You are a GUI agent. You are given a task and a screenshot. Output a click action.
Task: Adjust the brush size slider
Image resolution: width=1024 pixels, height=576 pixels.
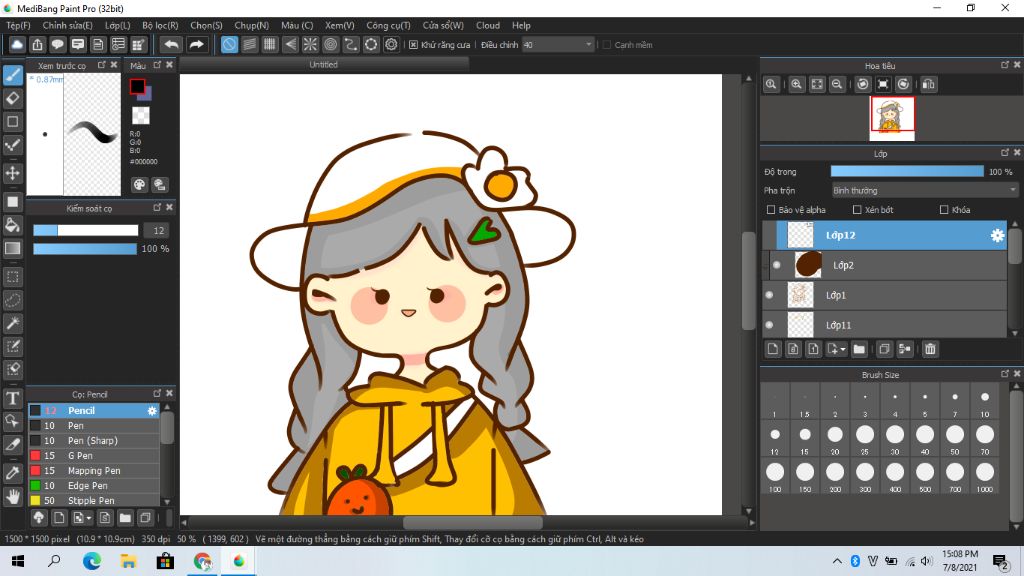pyautogui.click(x=86, y=230)
